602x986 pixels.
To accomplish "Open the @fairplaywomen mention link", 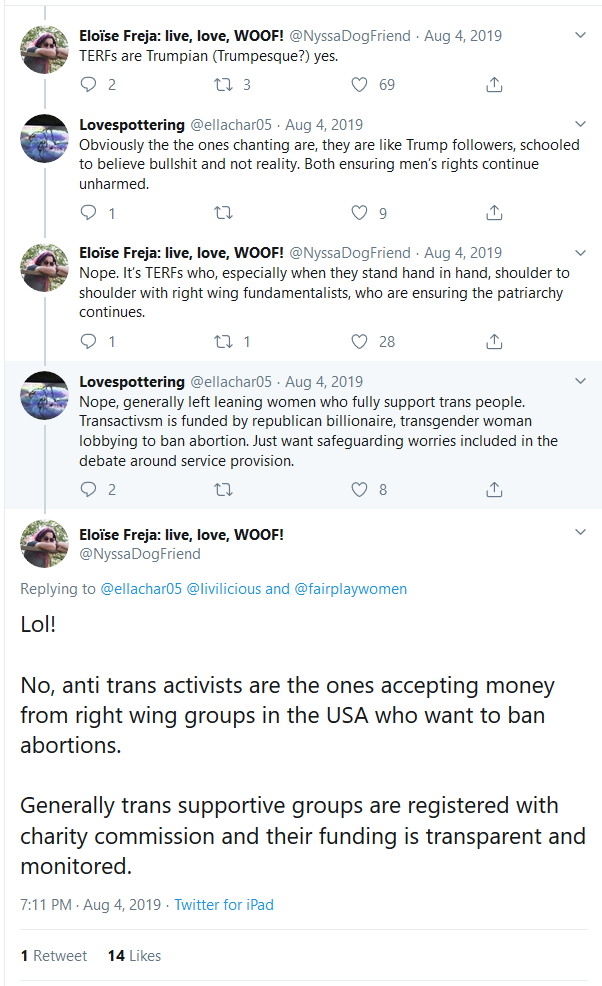I will pos(350,589).
